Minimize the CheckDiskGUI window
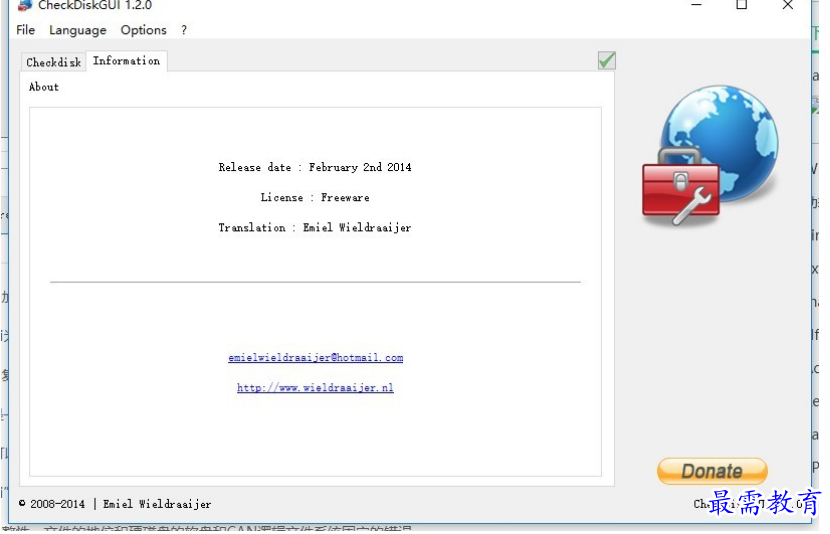This screenshot has width=830, height=534. pos(697,5)
